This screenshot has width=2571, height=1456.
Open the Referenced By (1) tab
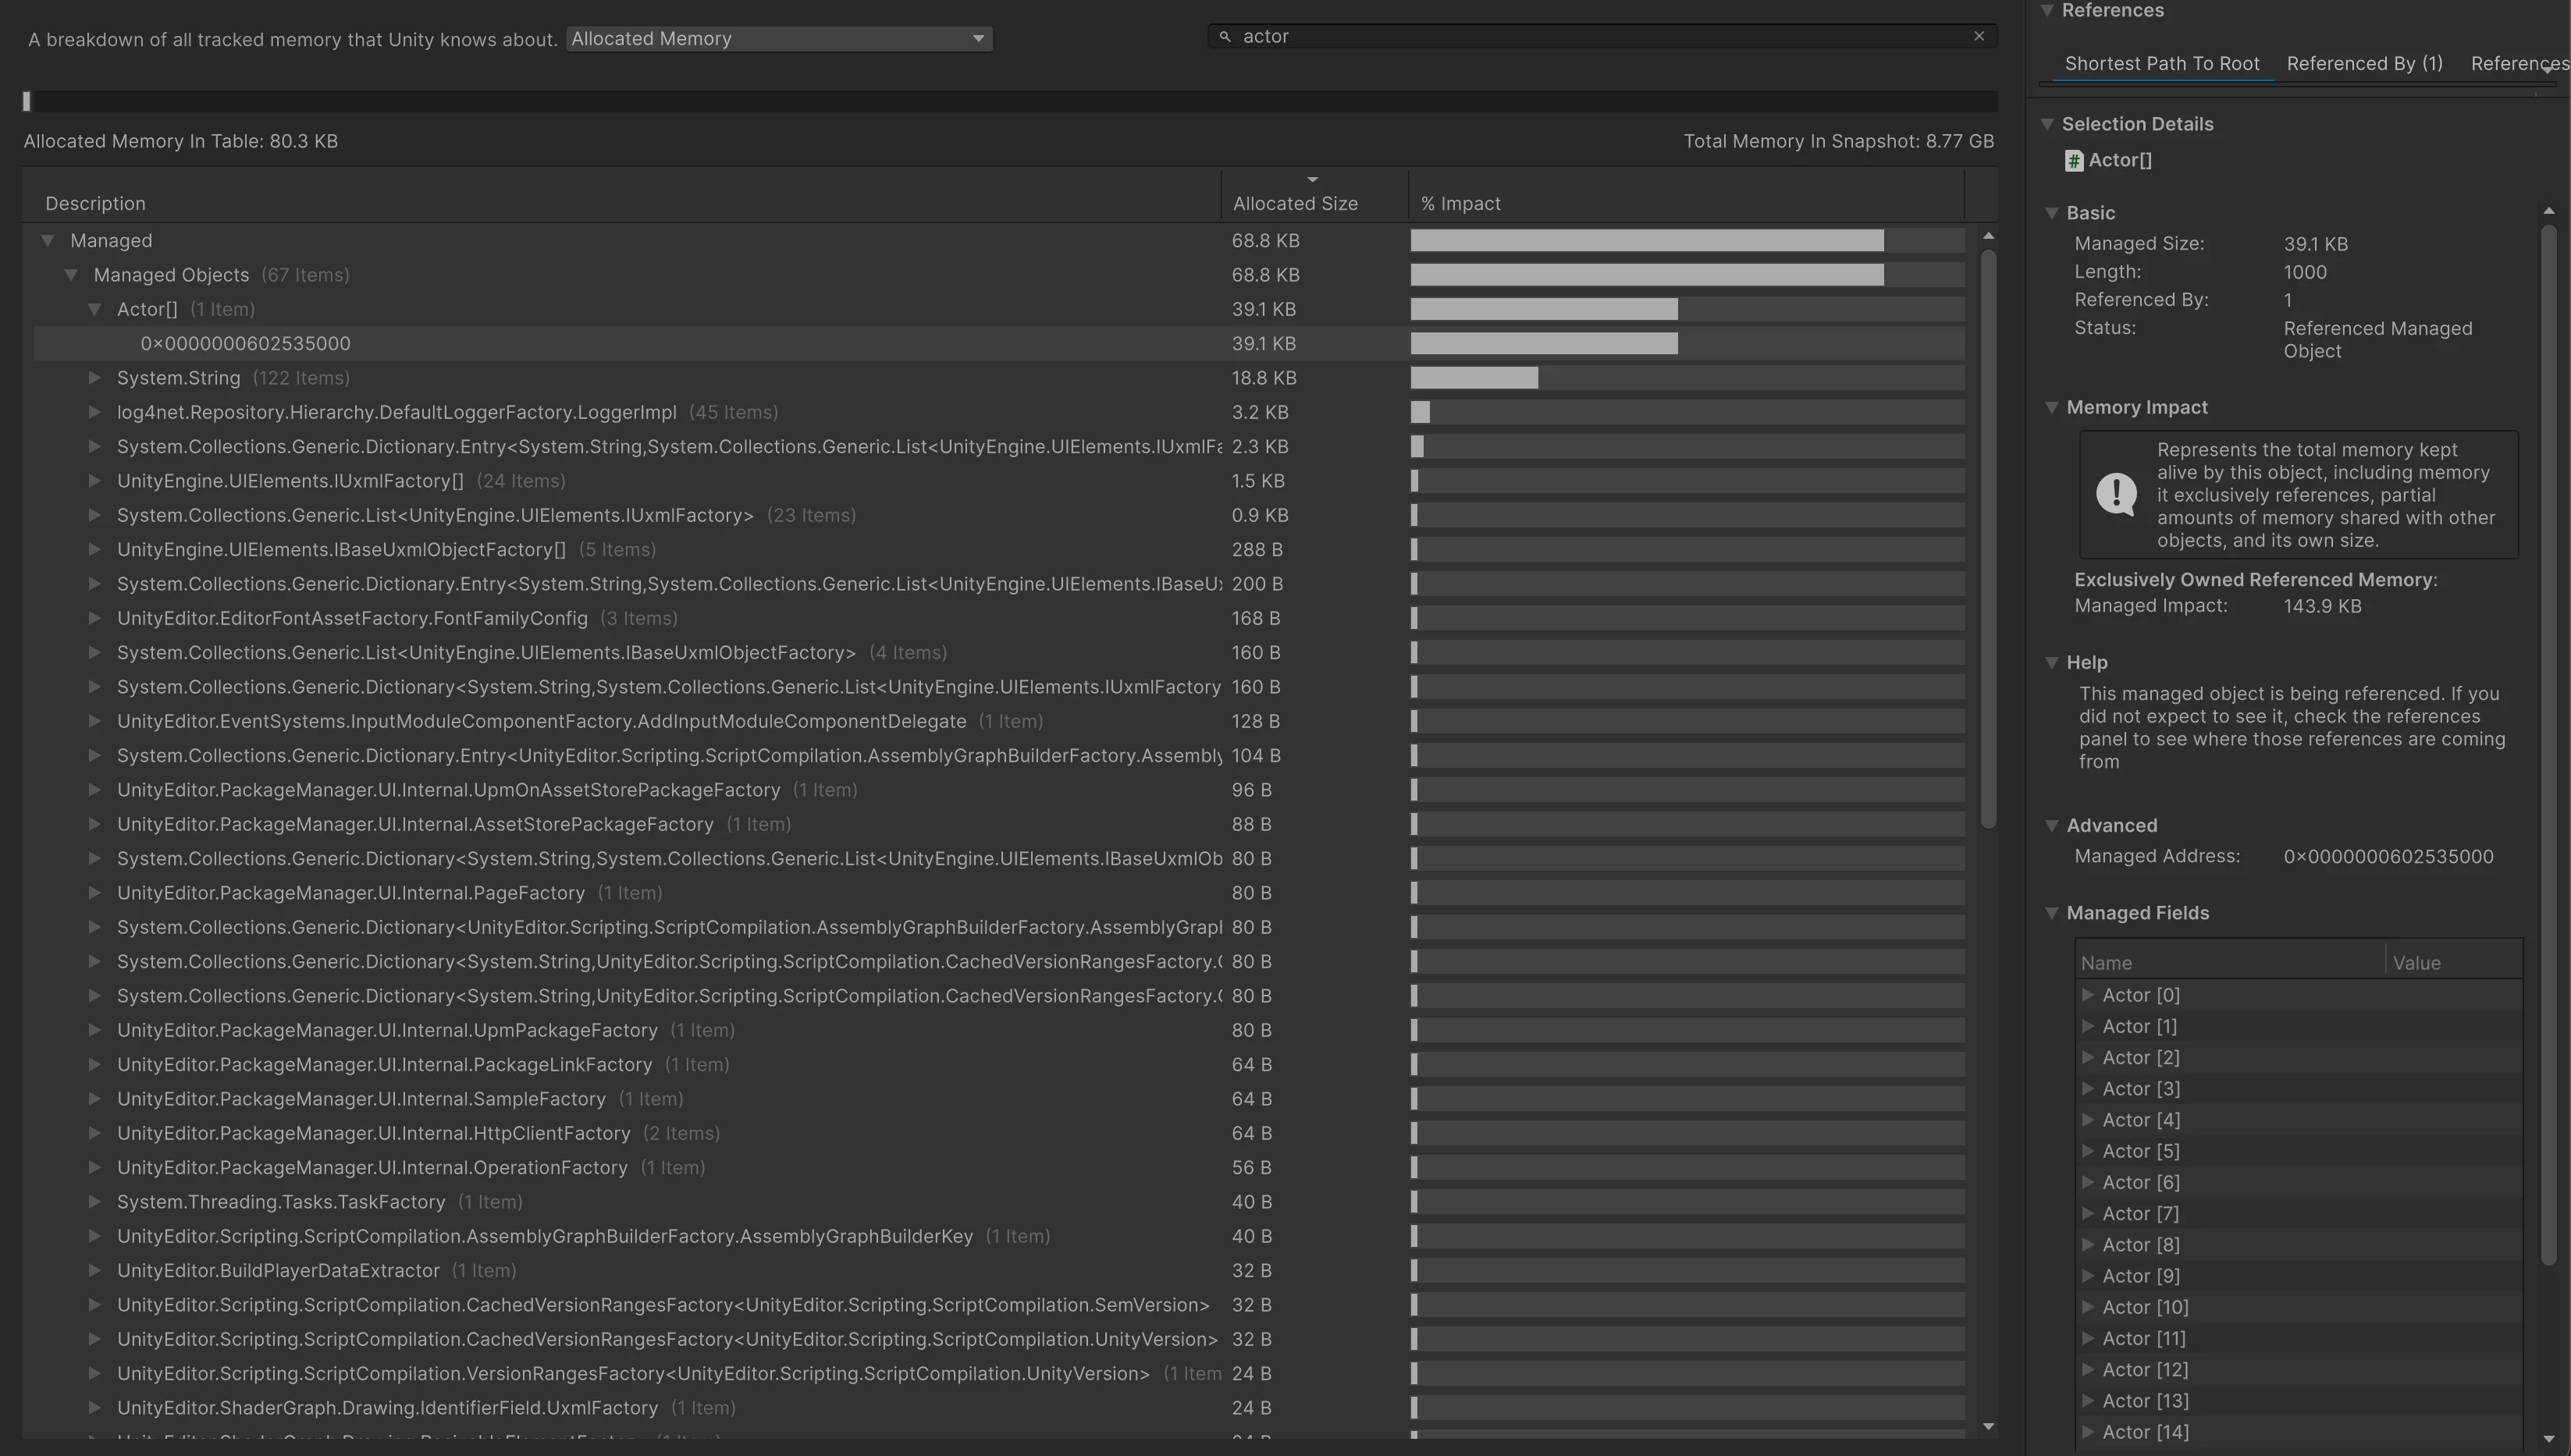[x=2364, y=64]
